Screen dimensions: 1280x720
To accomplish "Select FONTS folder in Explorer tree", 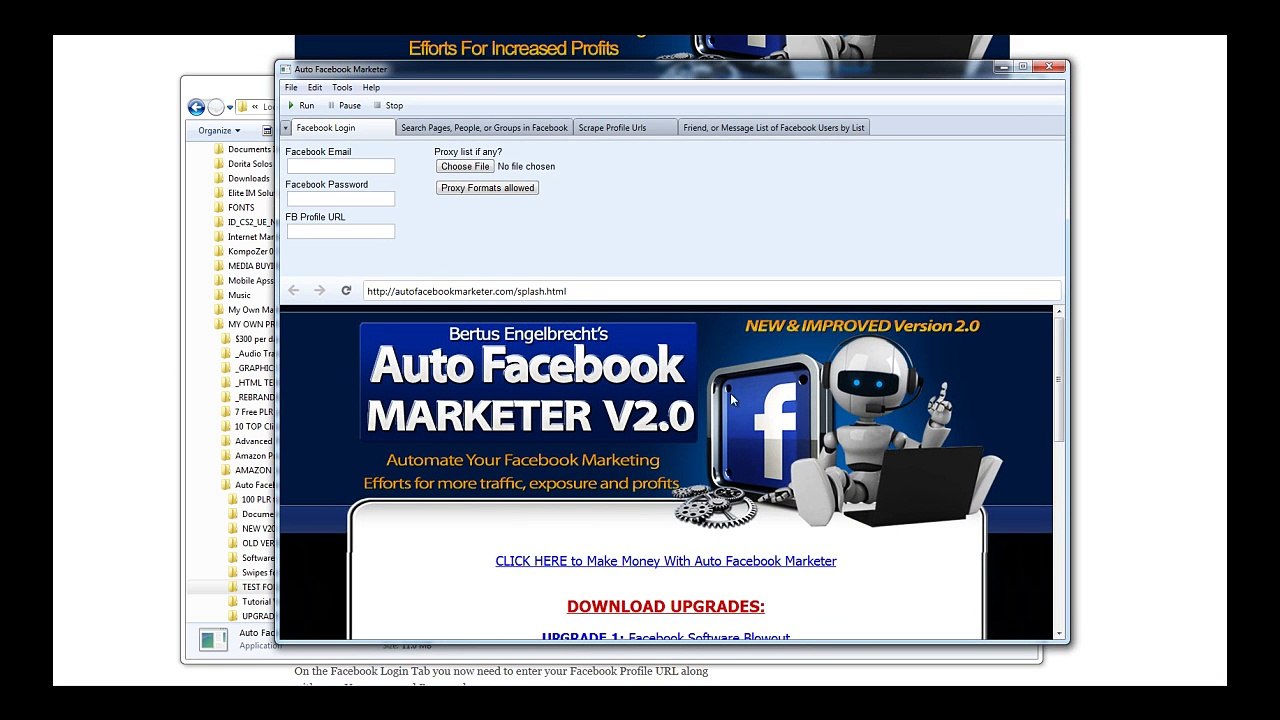I will coord(235,208).
